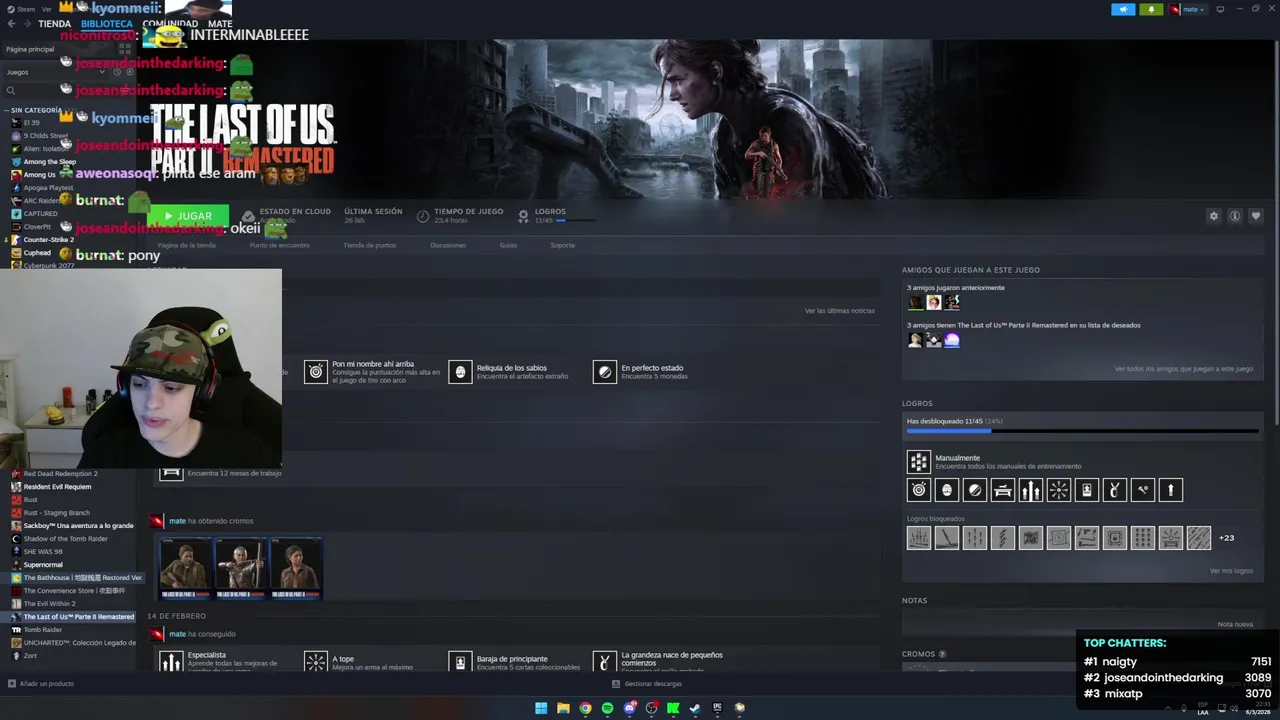Open Google Chrome from taskbar
This screenshot has height=720, width=1280.
click(585, 708)
